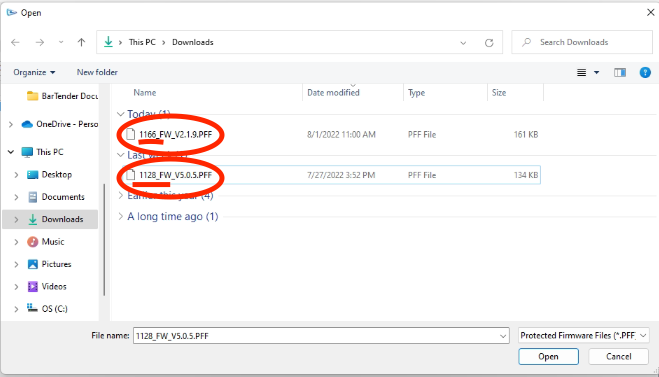Viewport: 659px width, 377px height.
Task: Open the Organize menu
Action: pyautogui.click(x=34, y=72)
